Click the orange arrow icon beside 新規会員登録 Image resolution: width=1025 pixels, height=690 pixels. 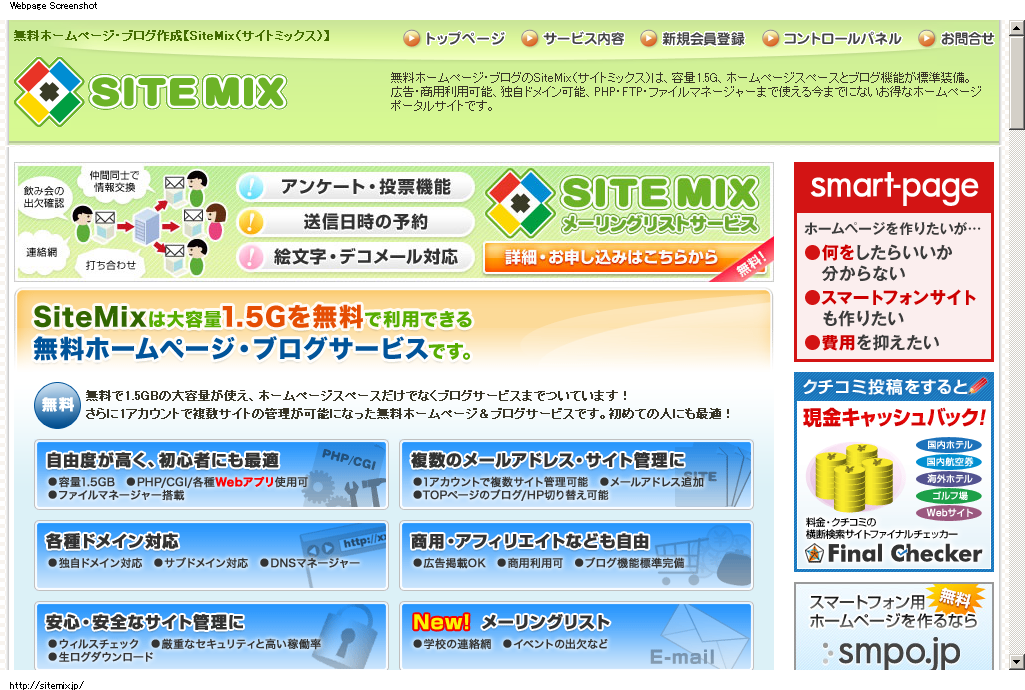coord(648,39)
